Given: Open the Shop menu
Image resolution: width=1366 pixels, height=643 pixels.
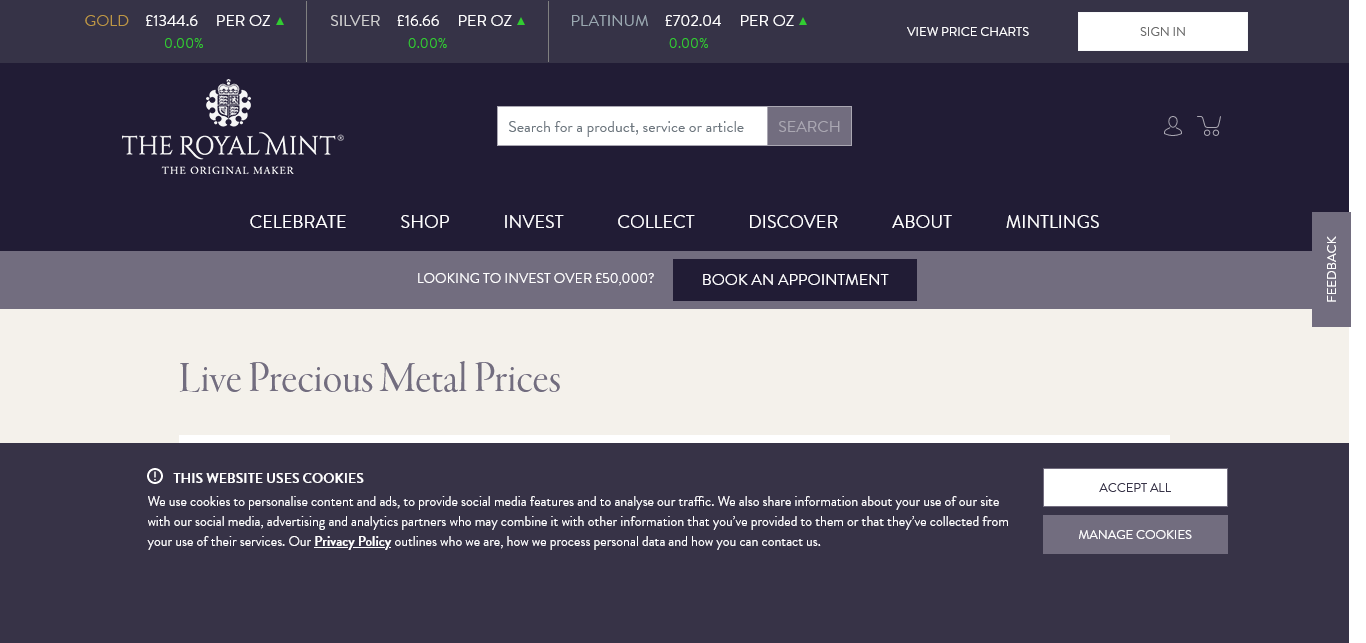Looking at the screenshot, I should pos(425,222).
